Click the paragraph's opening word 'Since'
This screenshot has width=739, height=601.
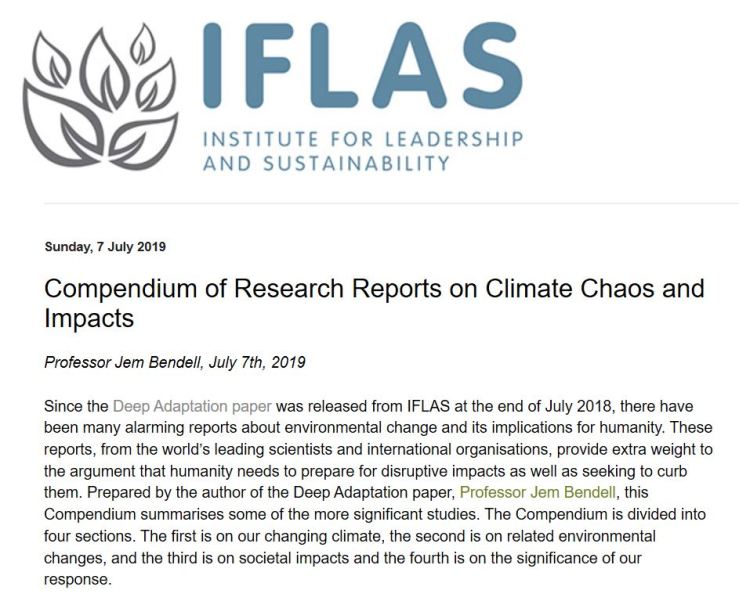point(64,406)
